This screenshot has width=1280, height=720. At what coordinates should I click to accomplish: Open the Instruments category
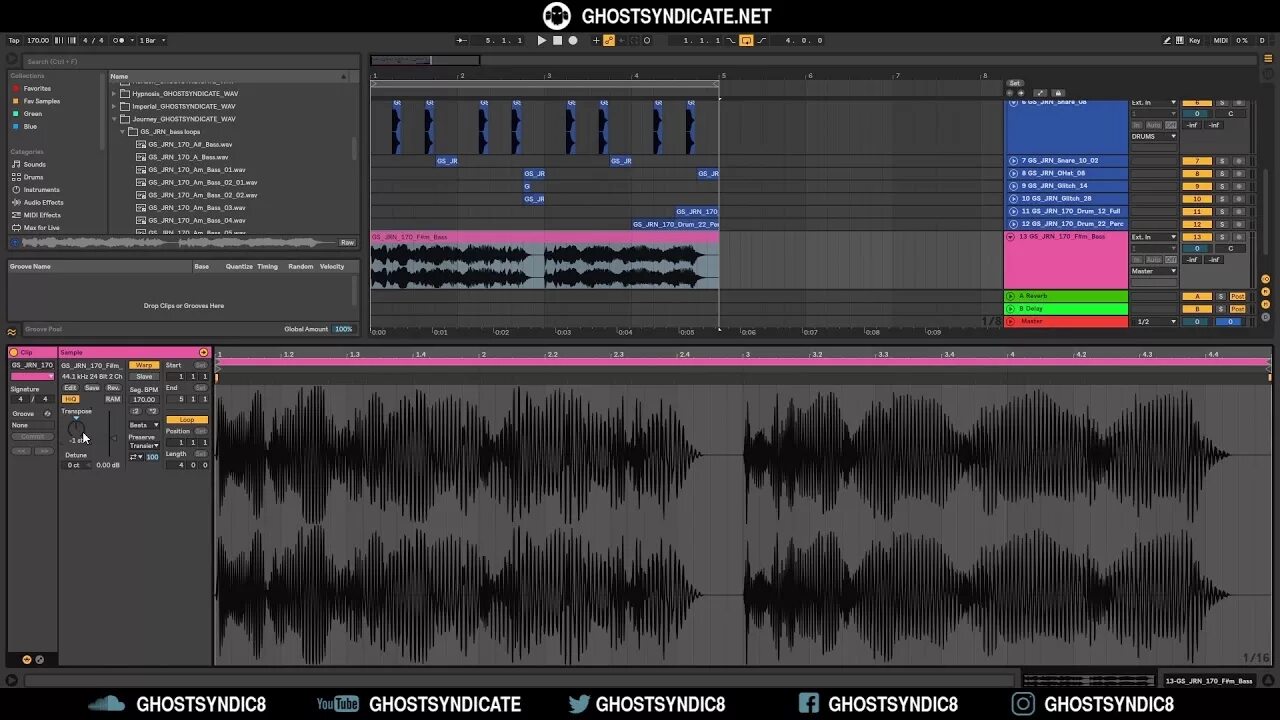(41, 189)
